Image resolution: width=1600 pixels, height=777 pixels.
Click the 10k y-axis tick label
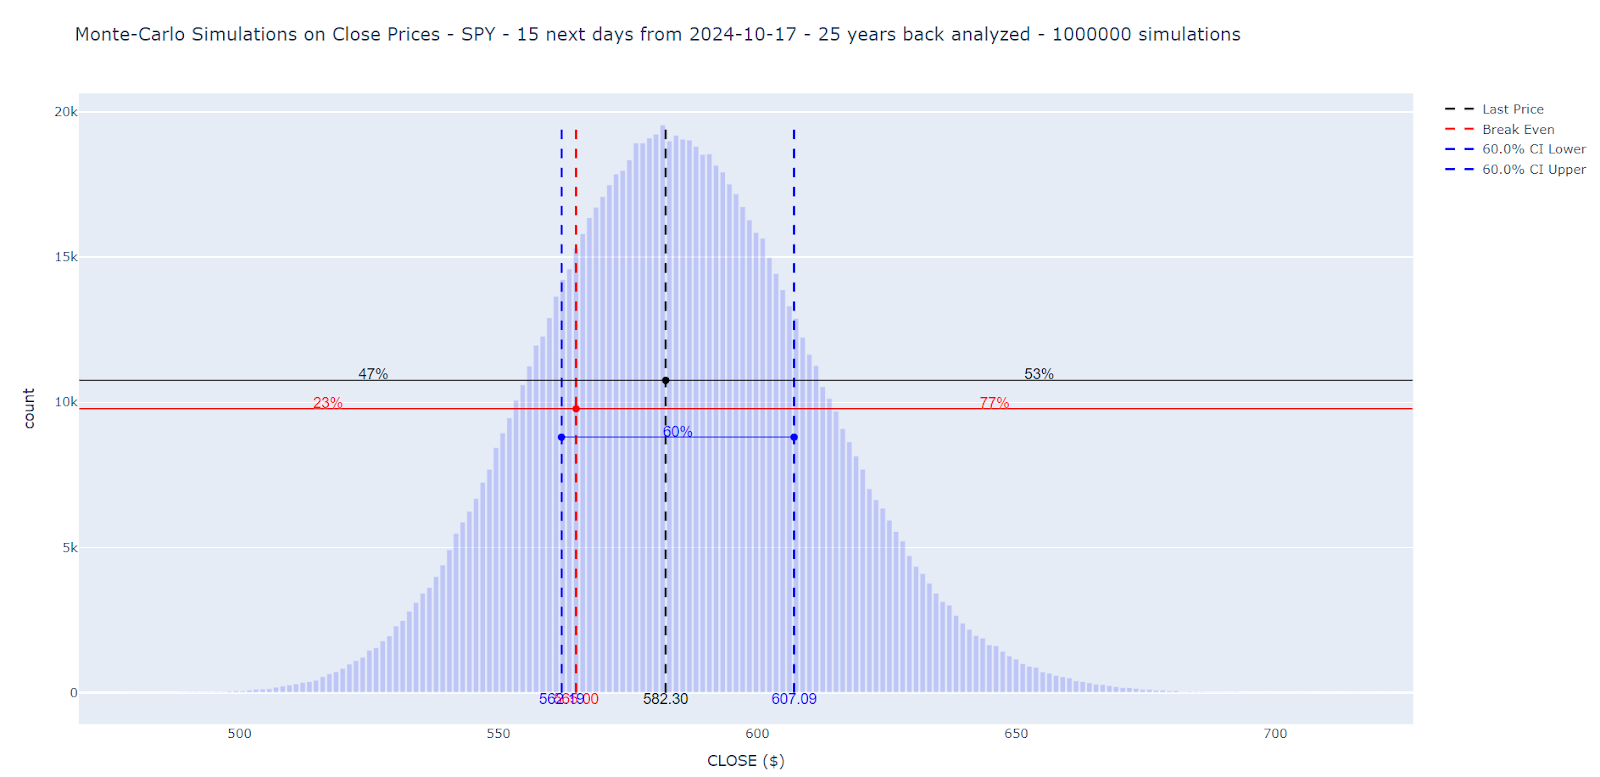[x=65, y=402]
